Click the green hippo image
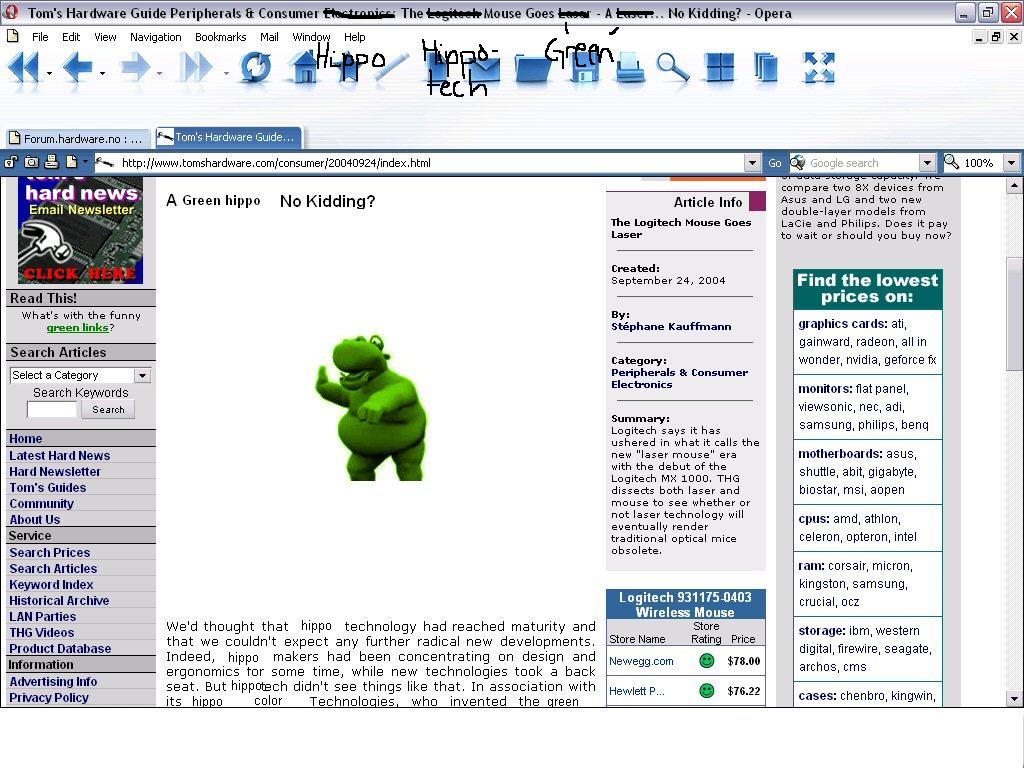 (x=371, y=408)
